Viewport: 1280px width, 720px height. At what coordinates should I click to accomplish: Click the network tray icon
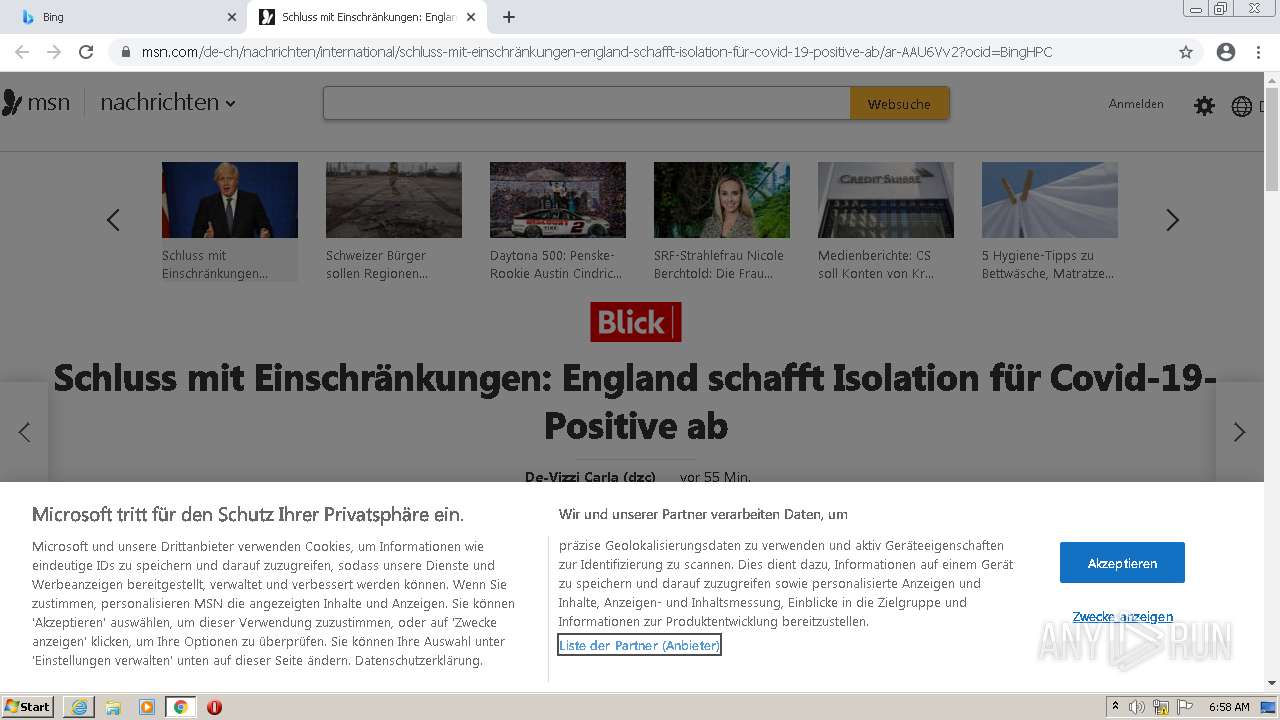coord(1161,707)
